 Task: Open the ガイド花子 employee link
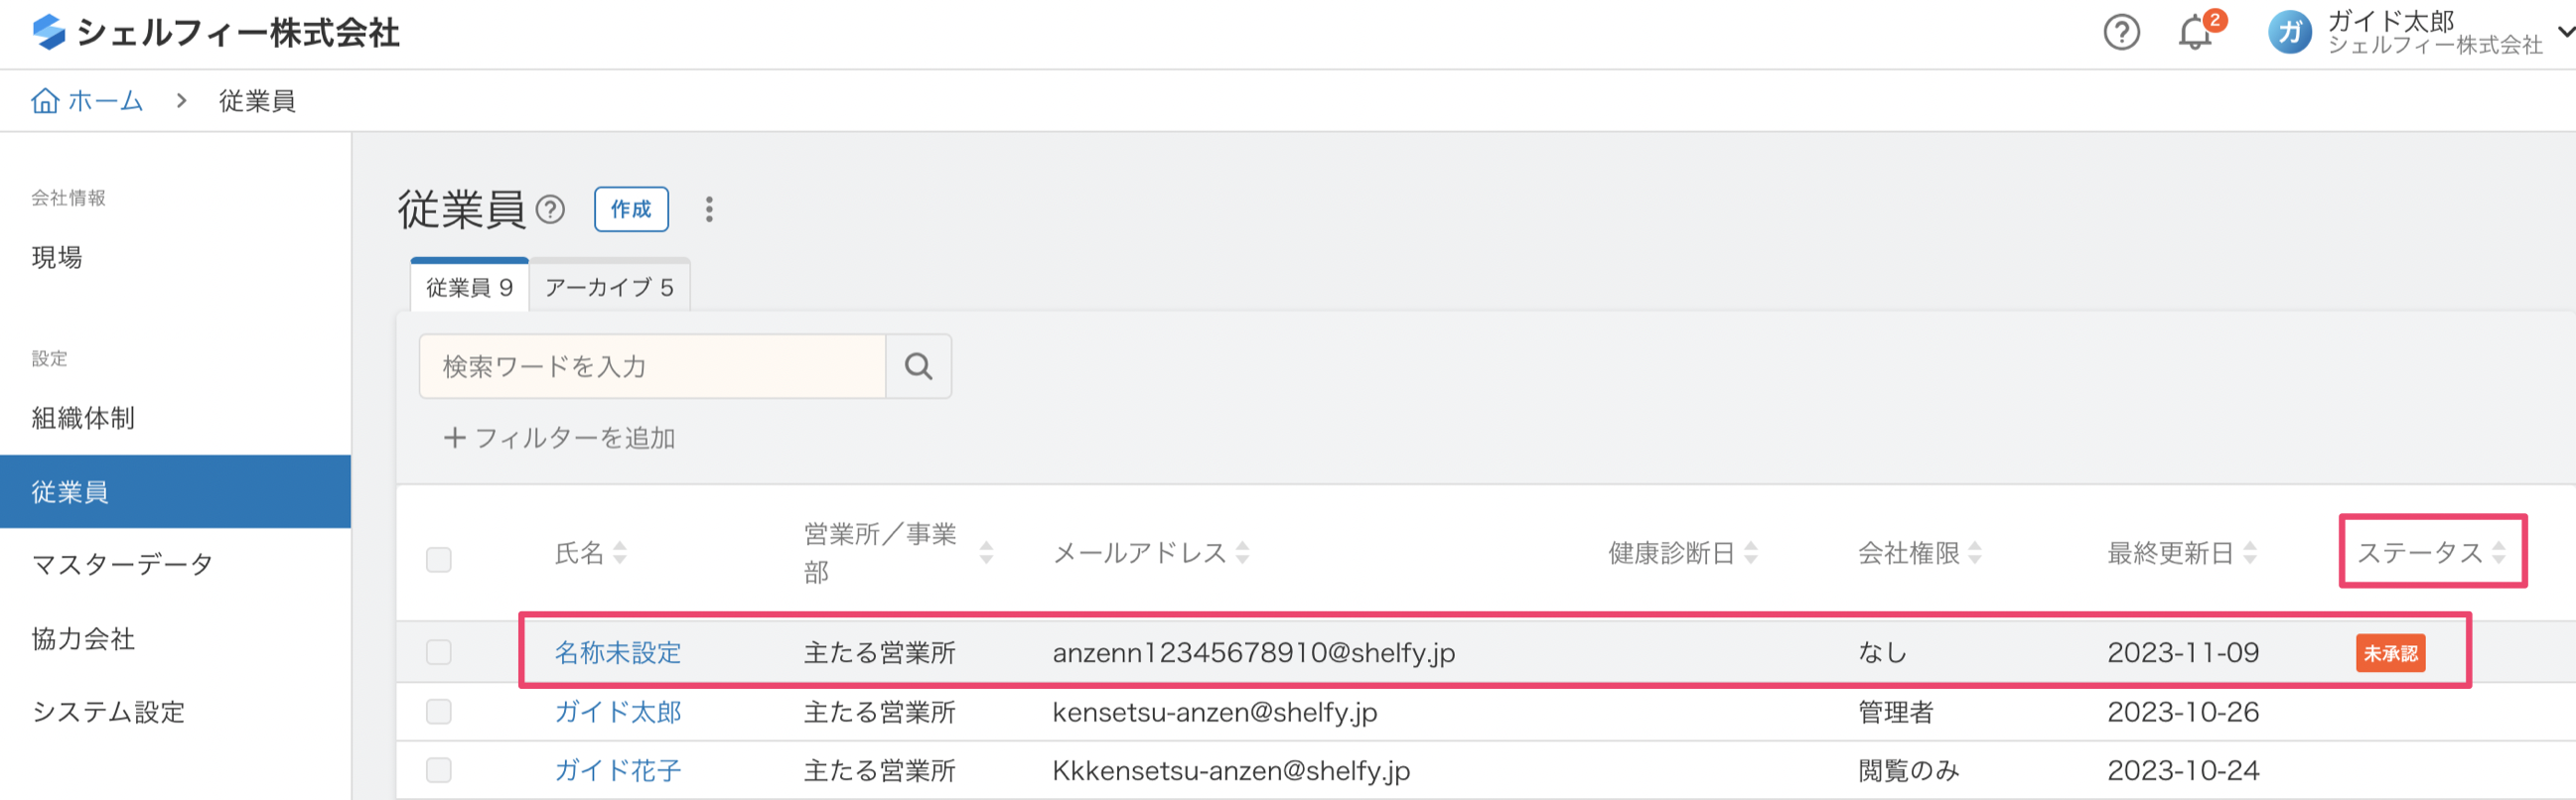pos(617,770)
